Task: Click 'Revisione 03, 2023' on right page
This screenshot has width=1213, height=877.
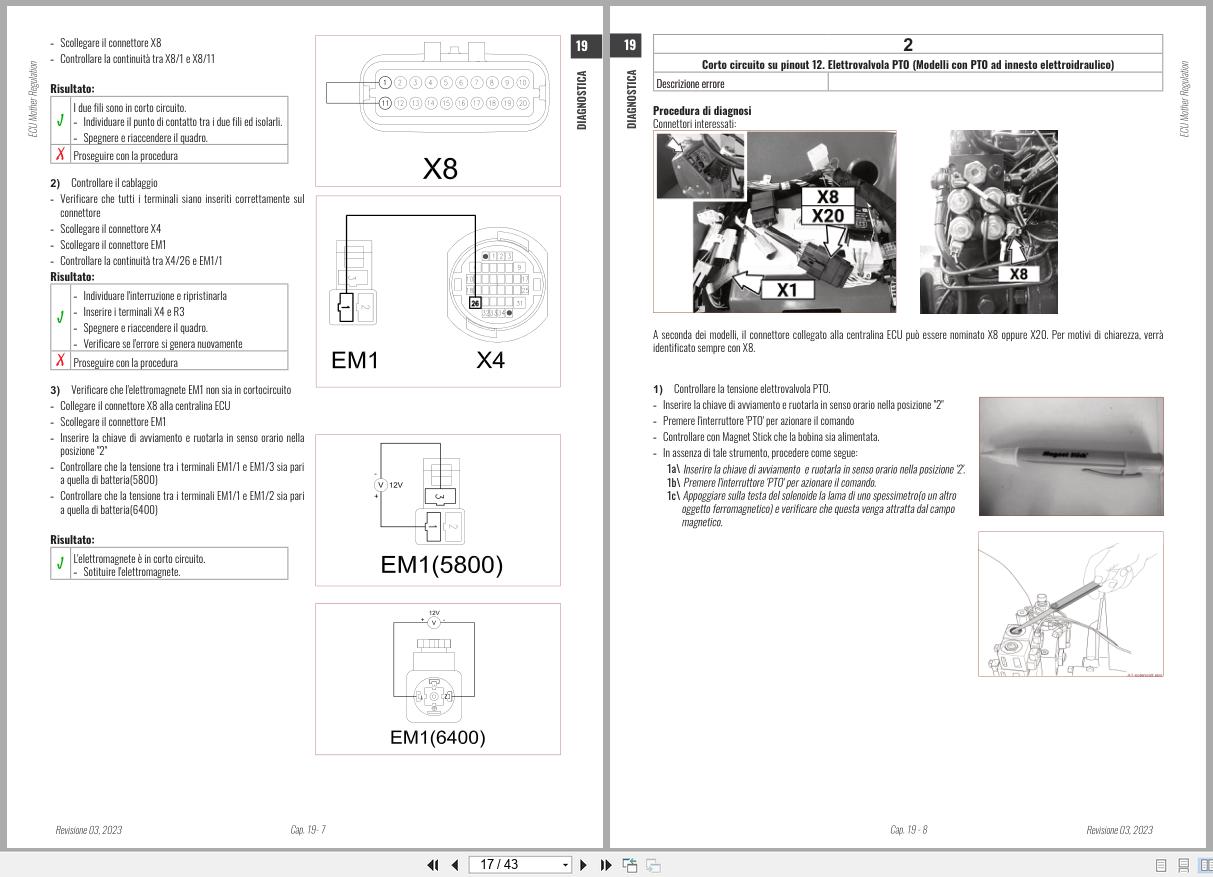Action: [x=1120, y=830]
